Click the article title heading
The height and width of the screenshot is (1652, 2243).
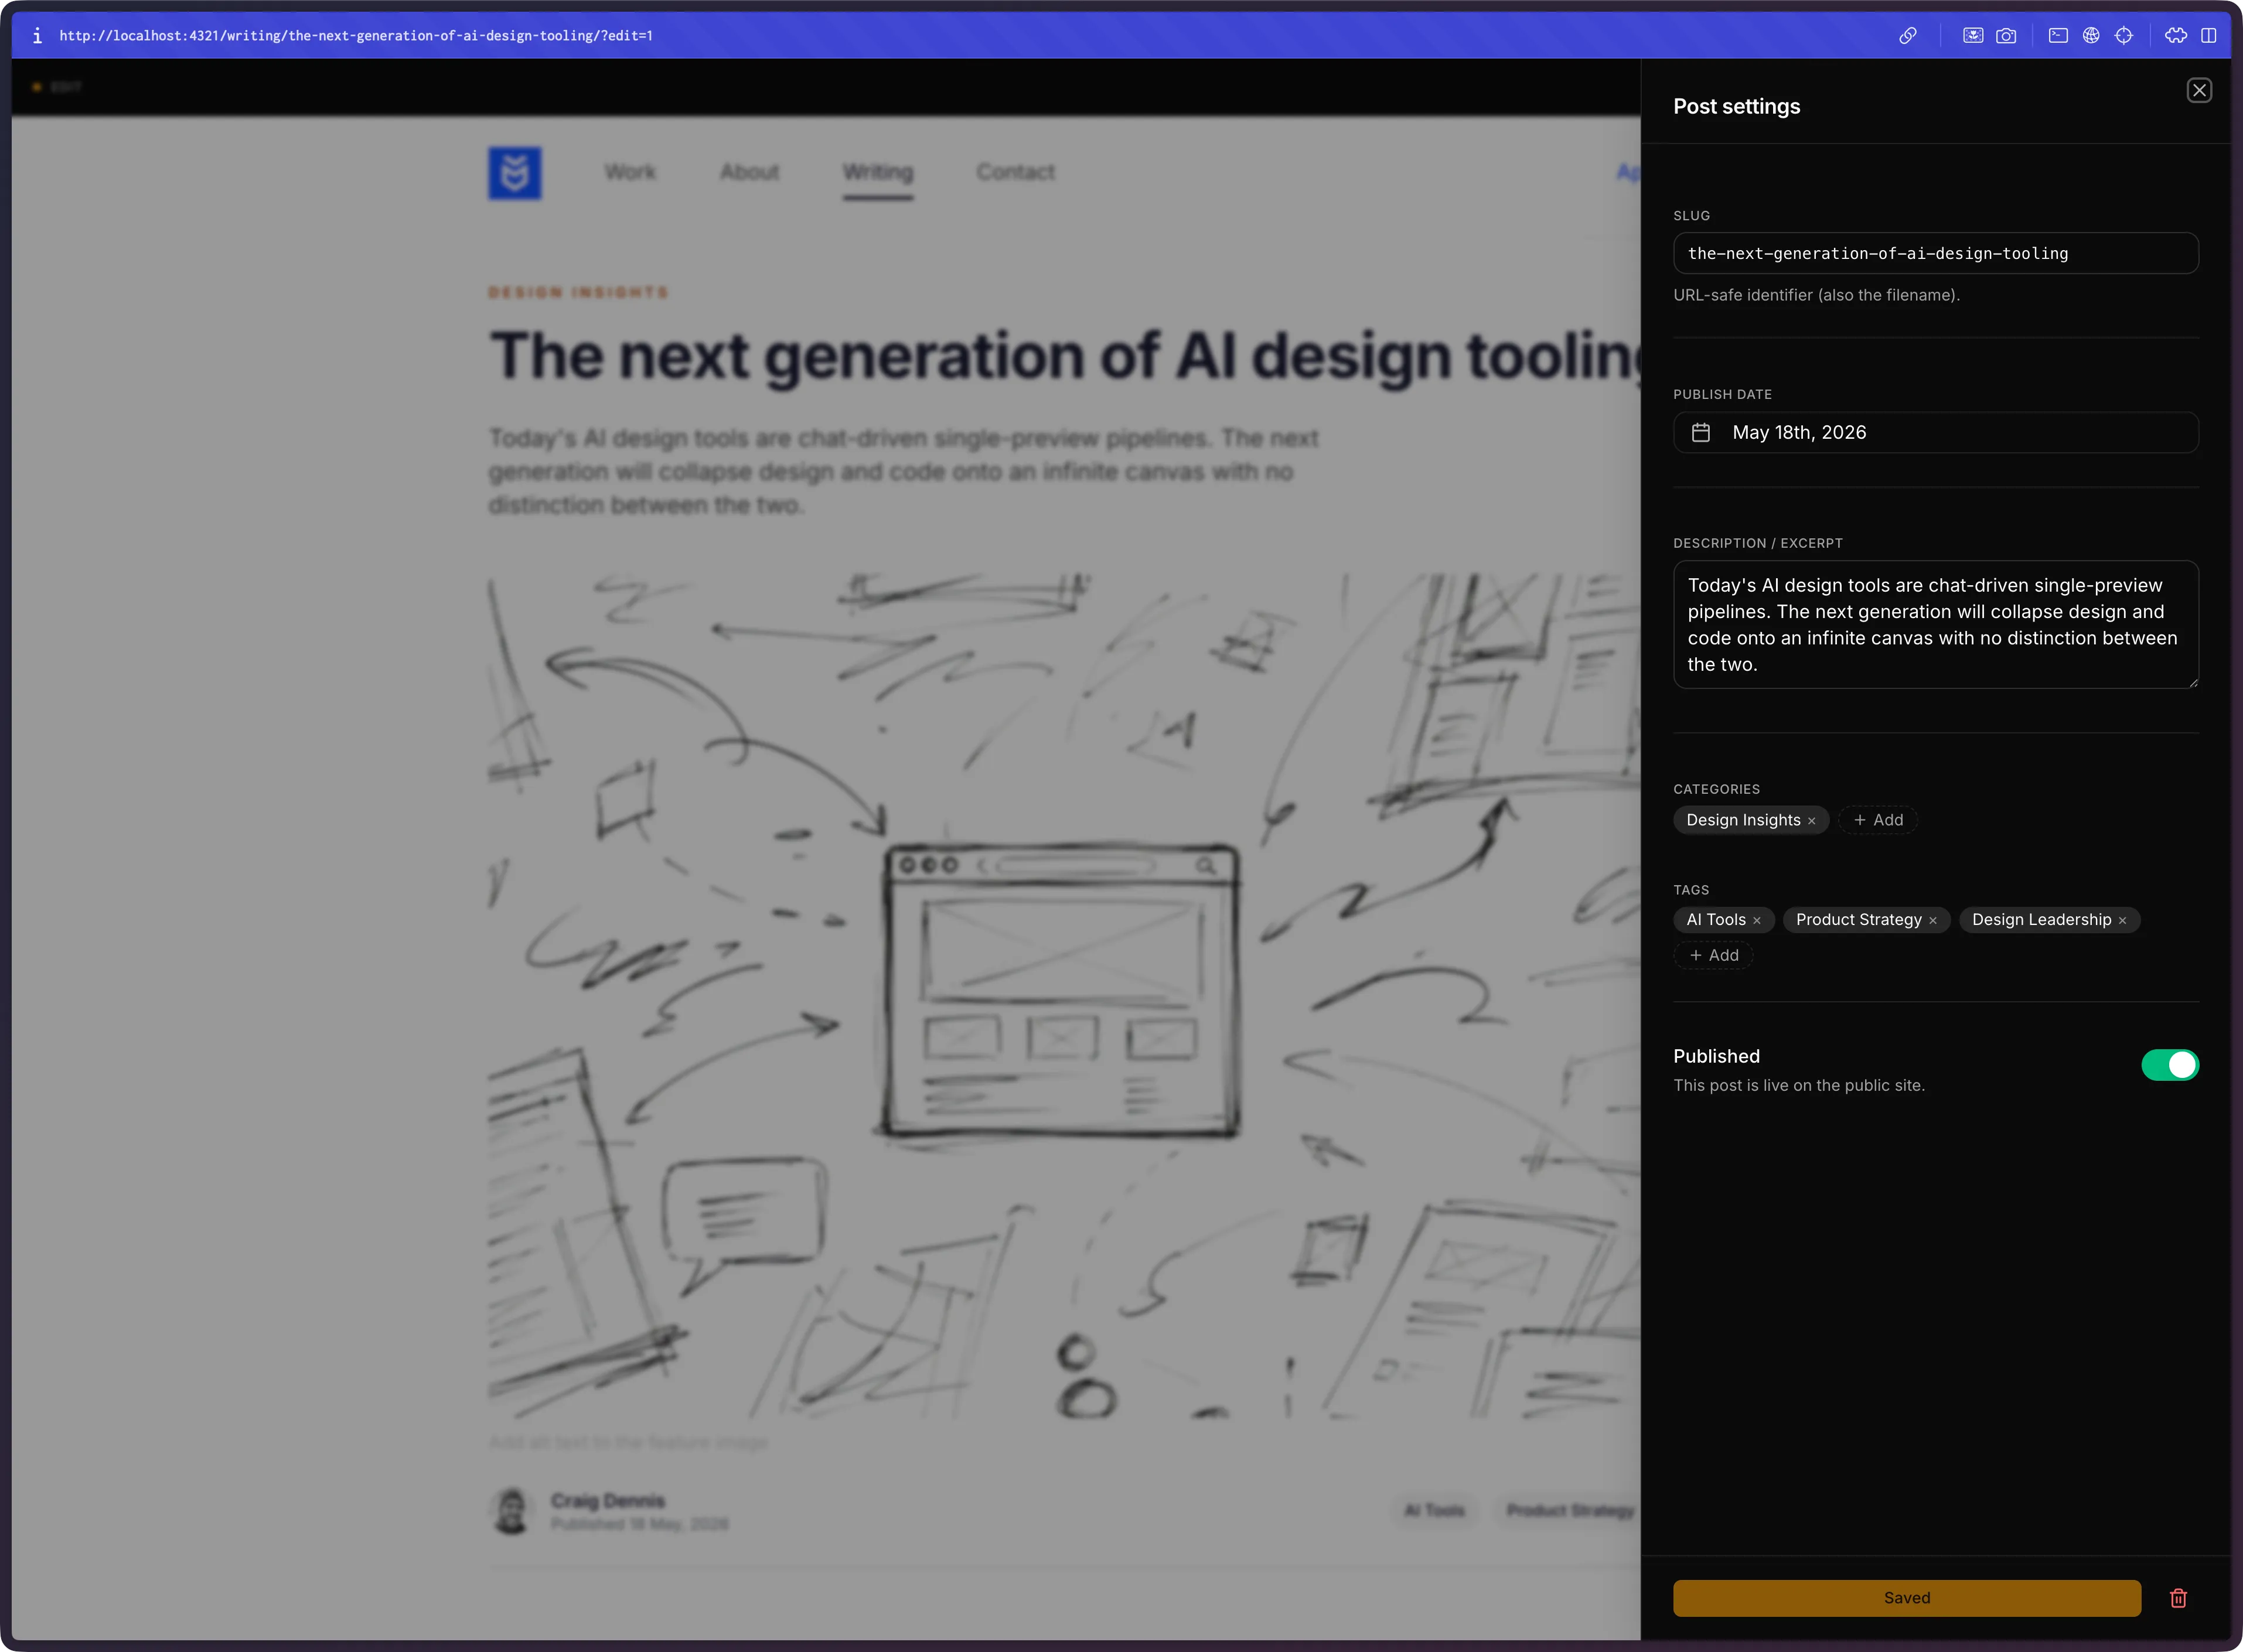[x=1065, y=357]
